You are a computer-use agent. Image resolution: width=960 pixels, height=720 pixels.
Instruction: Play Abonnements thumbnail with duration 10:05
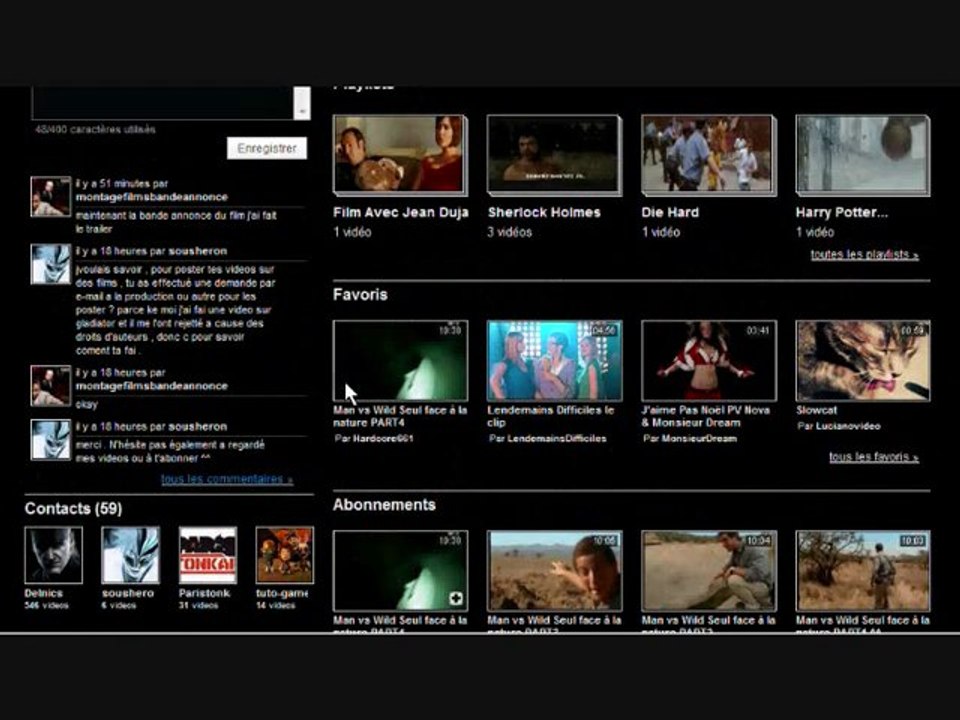554,571
